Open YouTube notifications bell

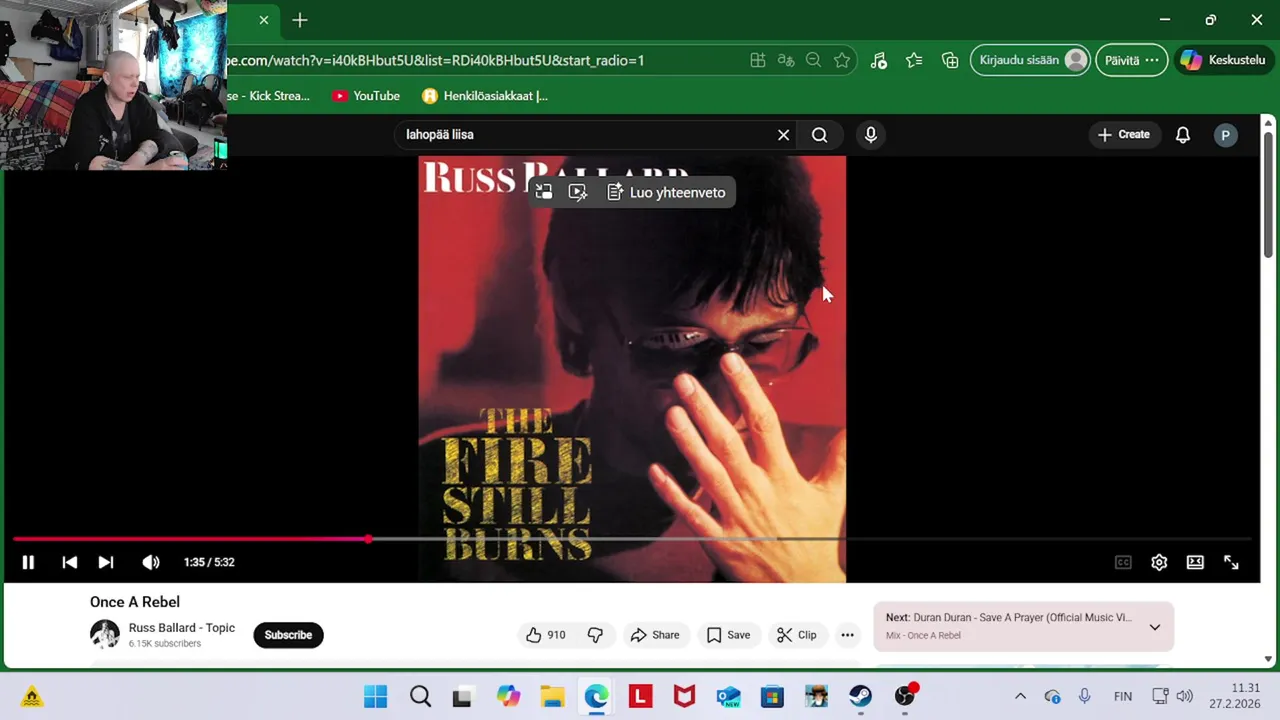1183,135
